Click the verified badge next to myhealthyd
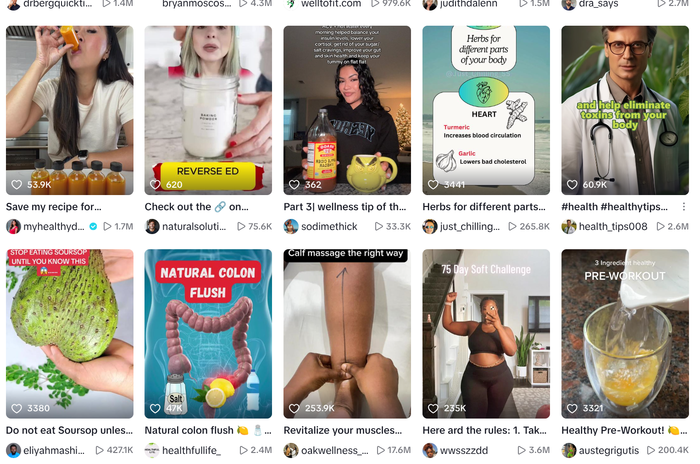The height and width of the screenshot is (464, 700). click(x=93, y=226)
